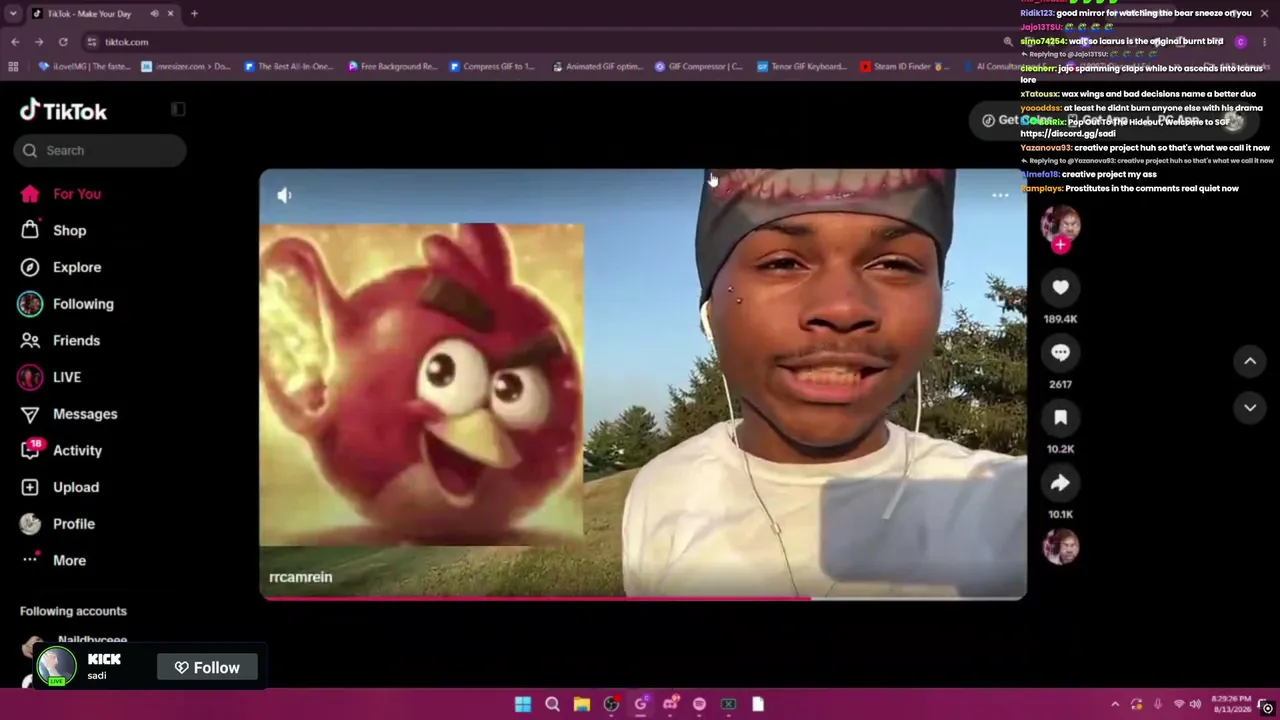Open Spotify from the taskbar
1280x720 pixels.
tap(699, 704)
